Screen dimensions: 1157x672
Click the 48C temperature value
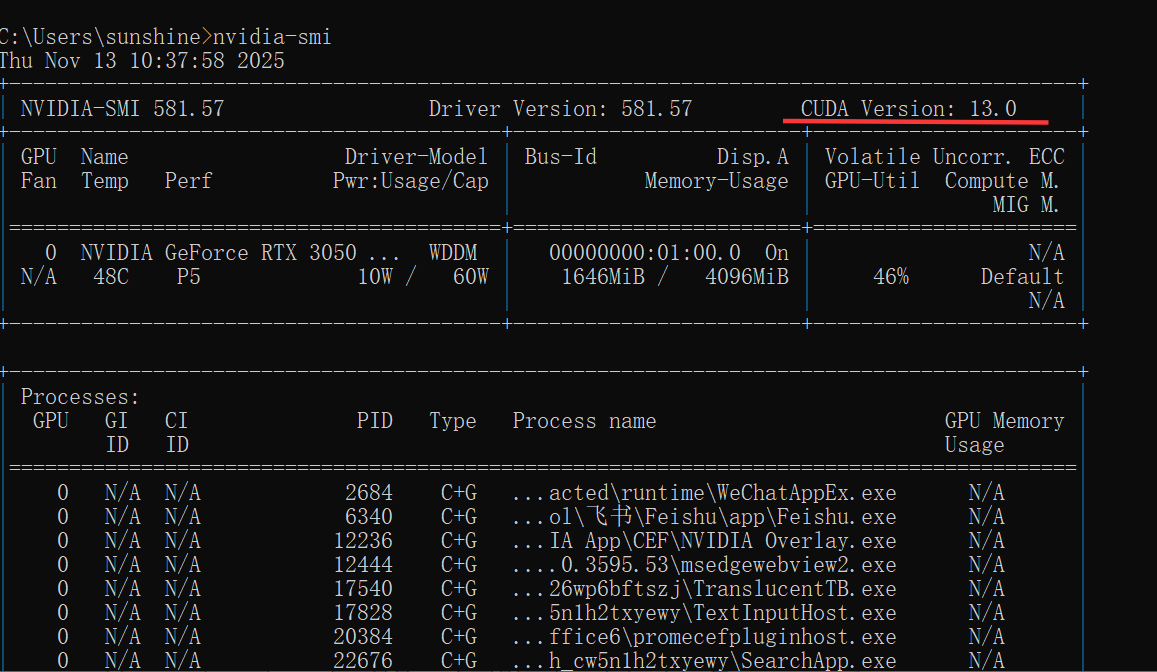[x=111, y=277]
